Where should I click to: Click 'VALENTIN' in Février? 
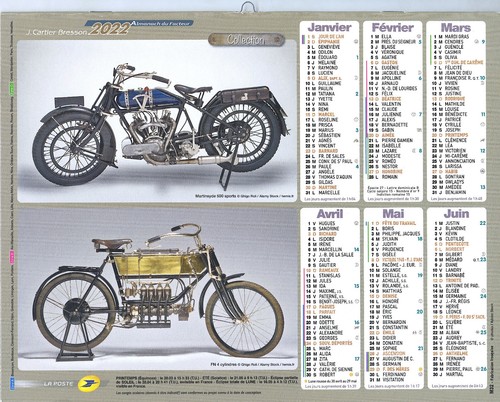[x=391, y=104]
